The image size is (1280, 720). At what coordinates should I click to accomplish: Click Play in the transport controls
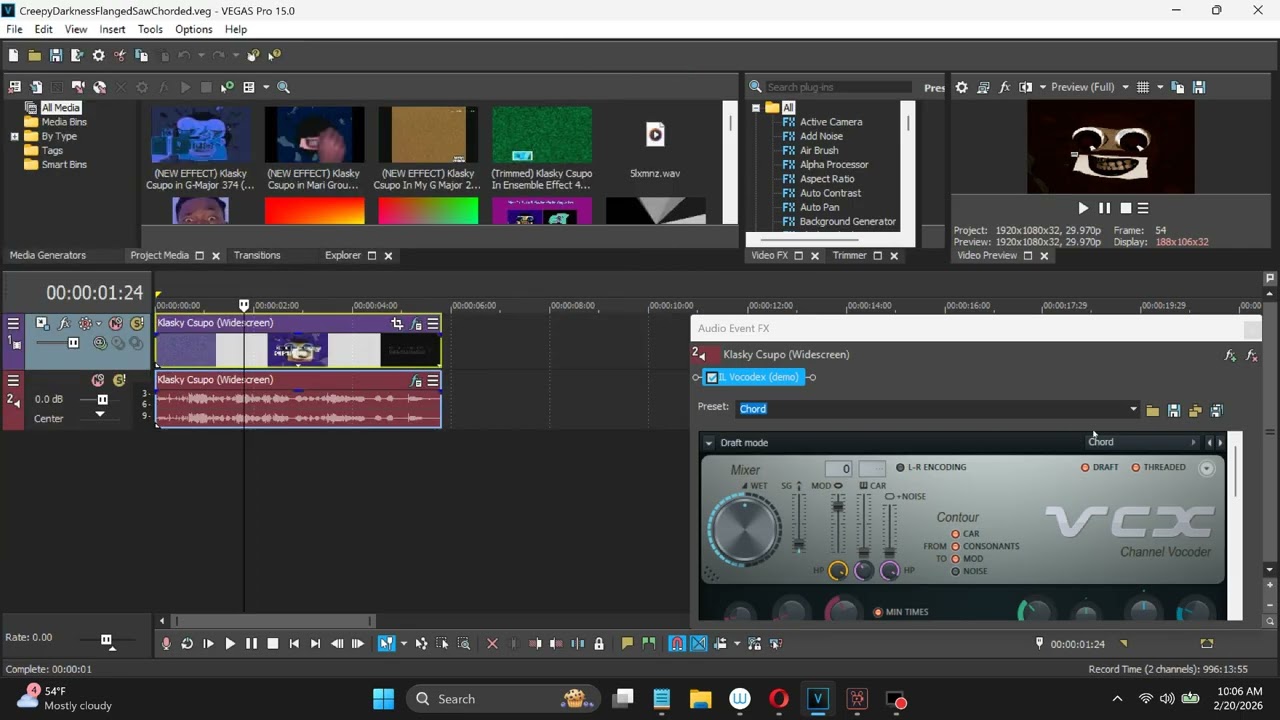coord(230,644)
